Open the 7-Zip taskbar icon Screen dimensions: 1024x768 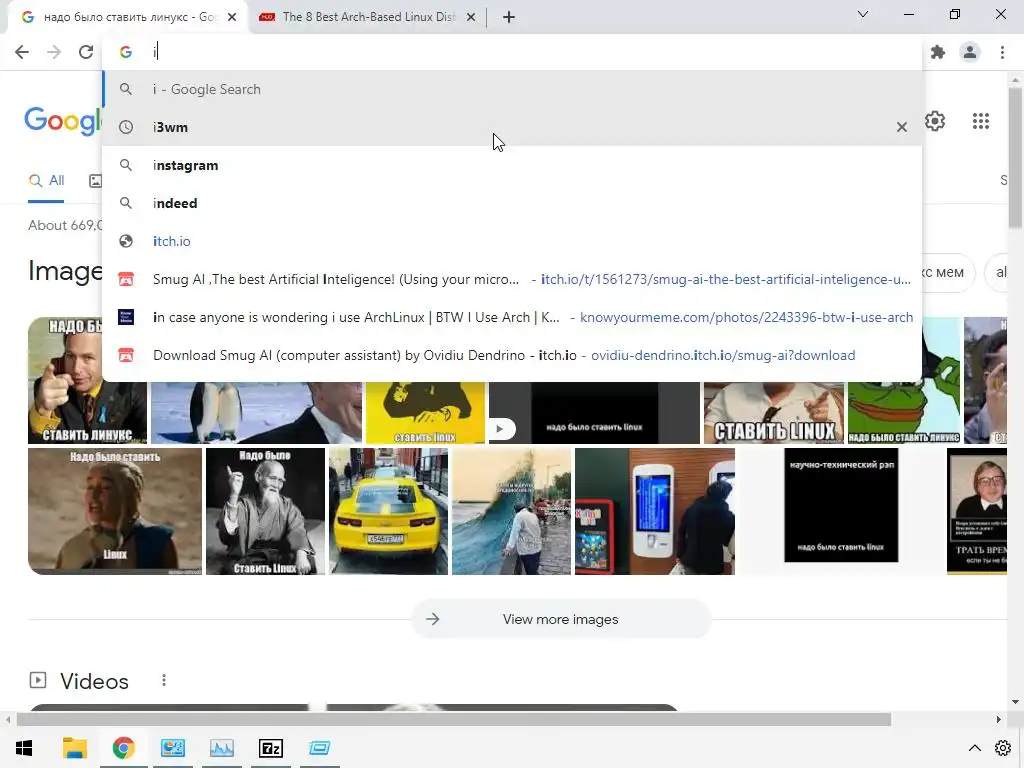270,748
